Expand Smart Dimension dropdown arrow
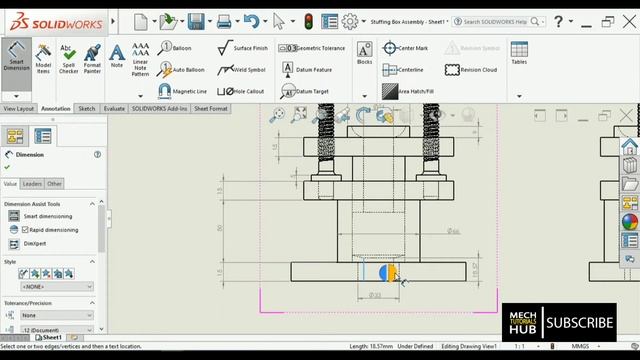640x360 pixels. coord(16,96)
